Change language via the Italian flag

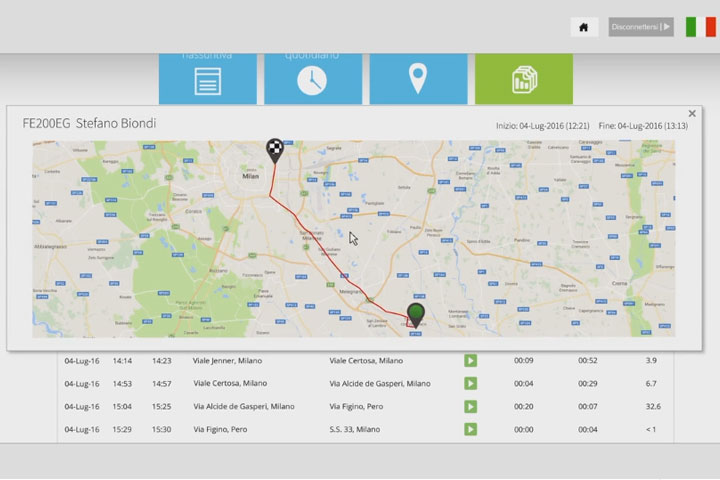pyautogui.click(x=700, y=27)
